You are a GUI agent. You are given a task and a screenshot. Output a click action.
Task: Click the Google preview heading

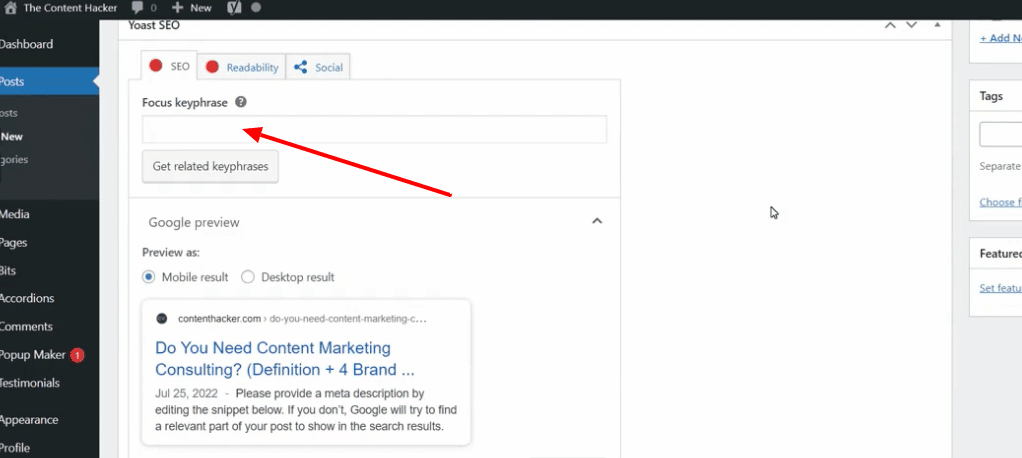[194, 222]
